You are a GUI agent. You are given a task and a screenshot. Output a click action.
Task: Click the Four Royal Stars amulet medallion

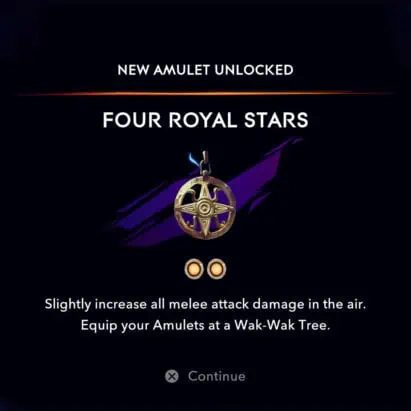(205, 208)
